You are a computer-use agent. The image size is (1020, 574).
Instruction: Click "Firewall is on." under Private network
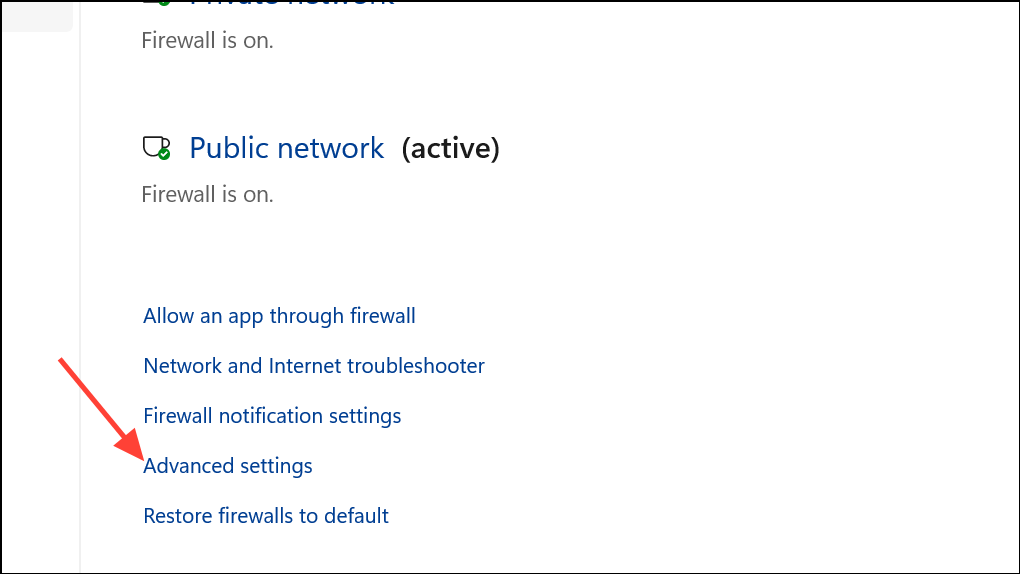coord(208,40)
